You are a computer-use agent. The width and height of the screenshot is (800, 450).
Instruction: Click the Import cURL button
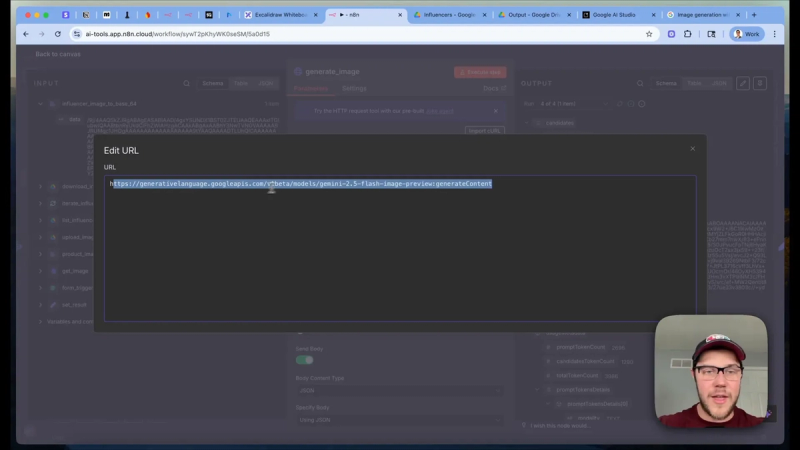click(x=484, y=131)
